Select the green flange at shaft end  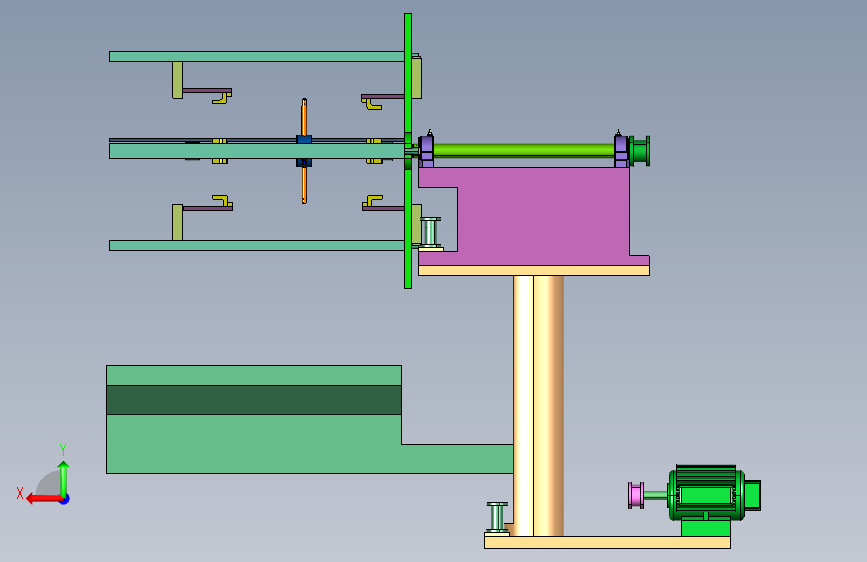[640, 151]
